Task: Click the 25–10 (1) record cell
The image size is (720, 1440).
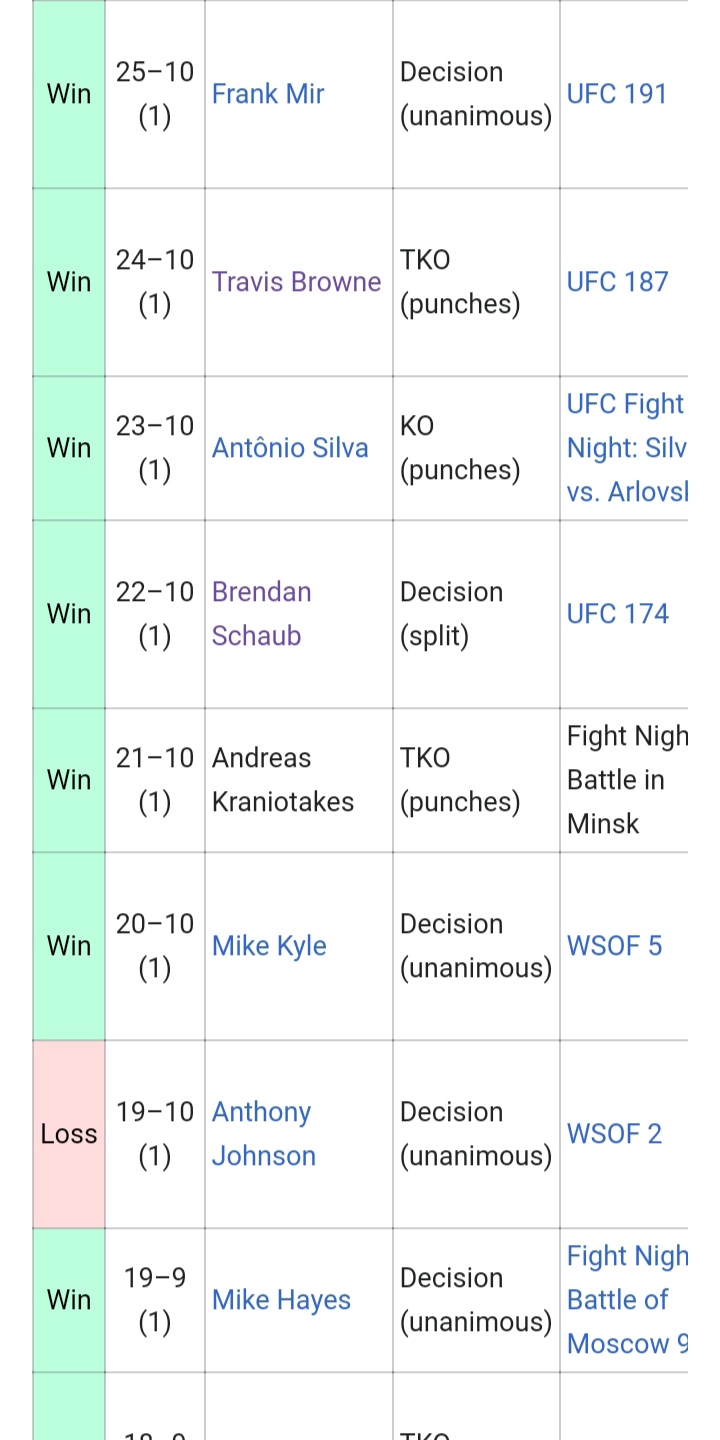Action: (x=155, y=94)
